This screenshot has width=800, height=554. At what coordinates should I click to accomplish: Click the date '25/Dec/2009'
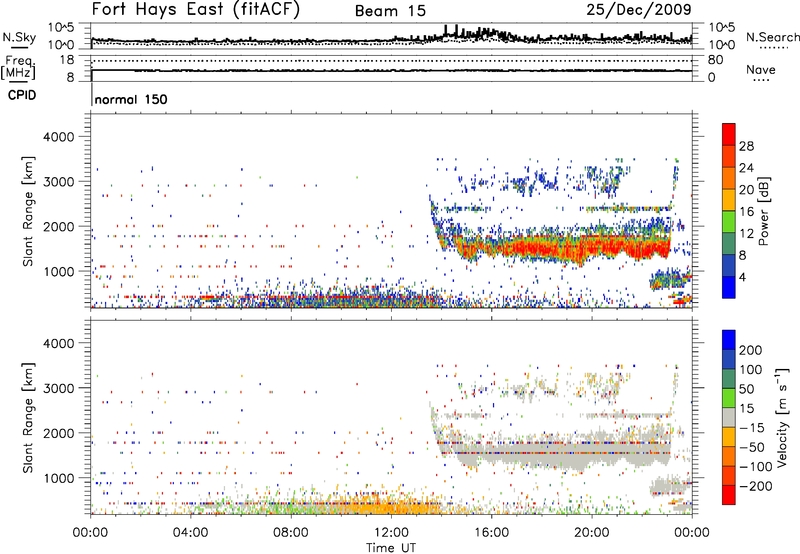click(639, 9)
